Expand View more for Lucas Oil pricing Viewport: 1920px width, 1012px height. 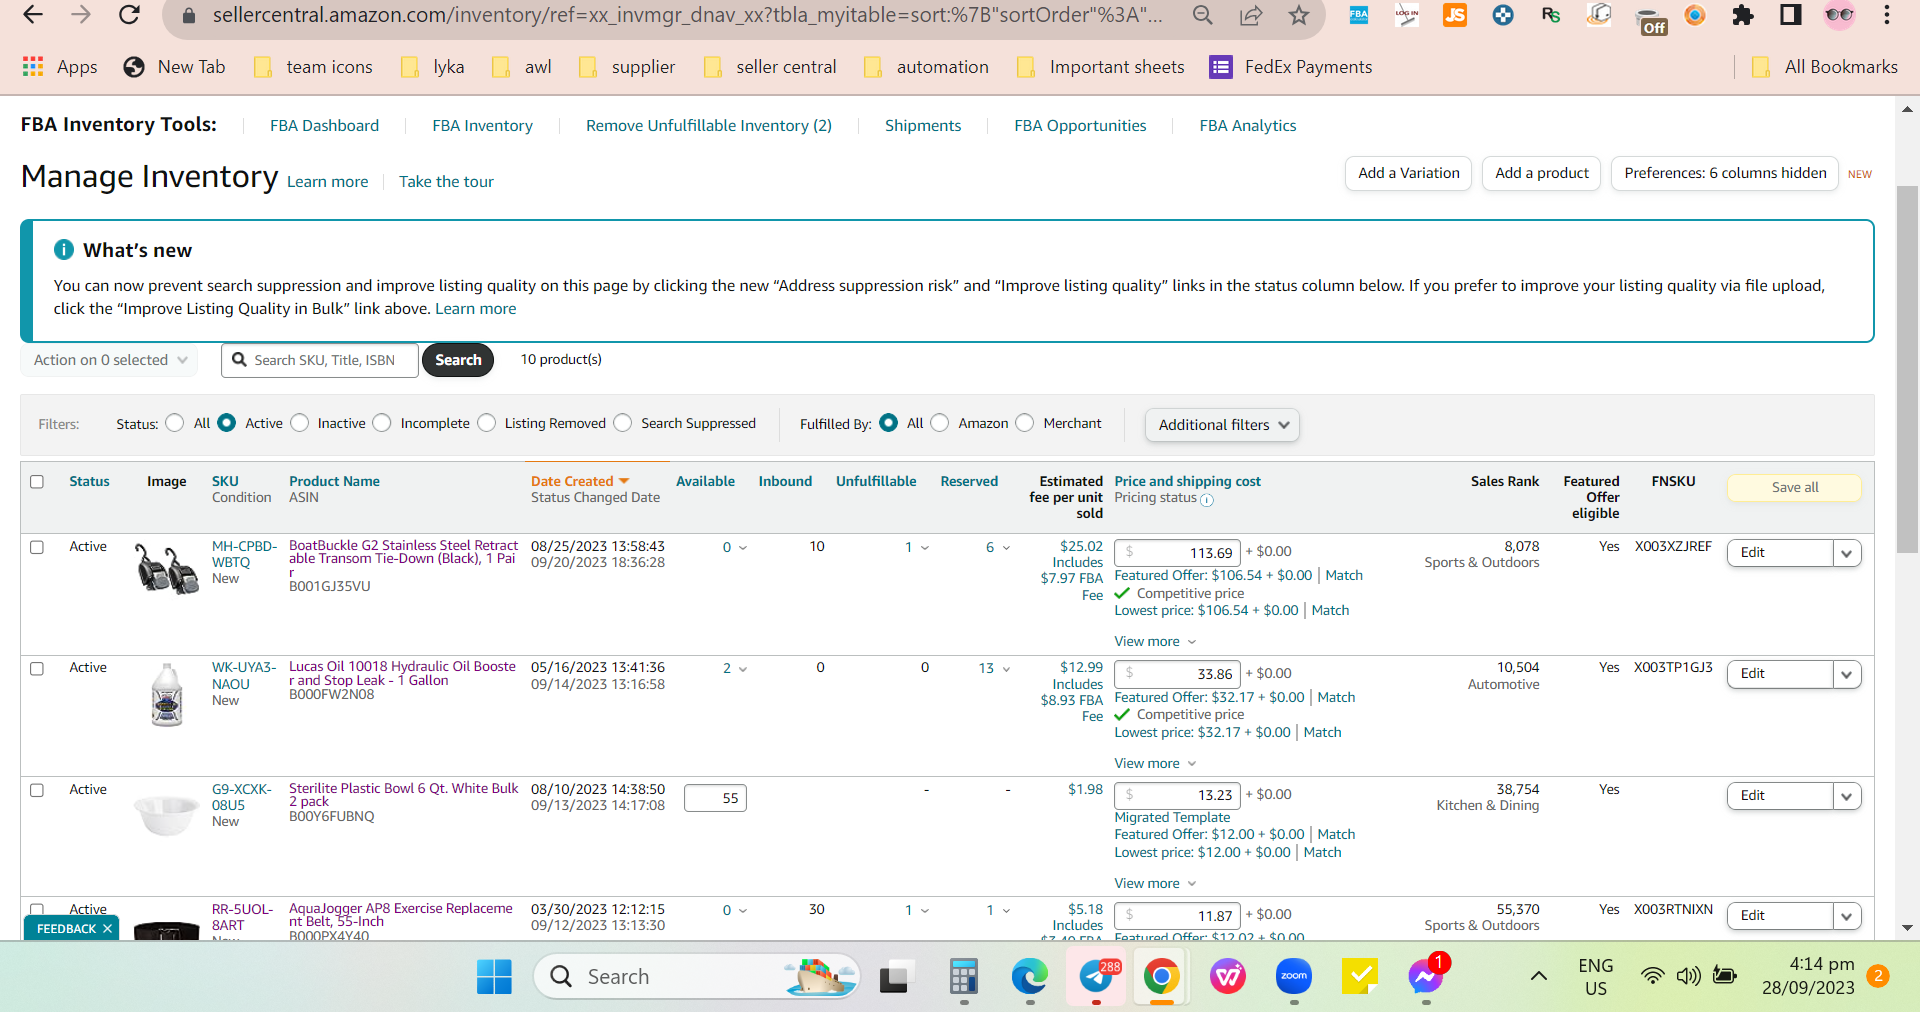click(1155, 764)
